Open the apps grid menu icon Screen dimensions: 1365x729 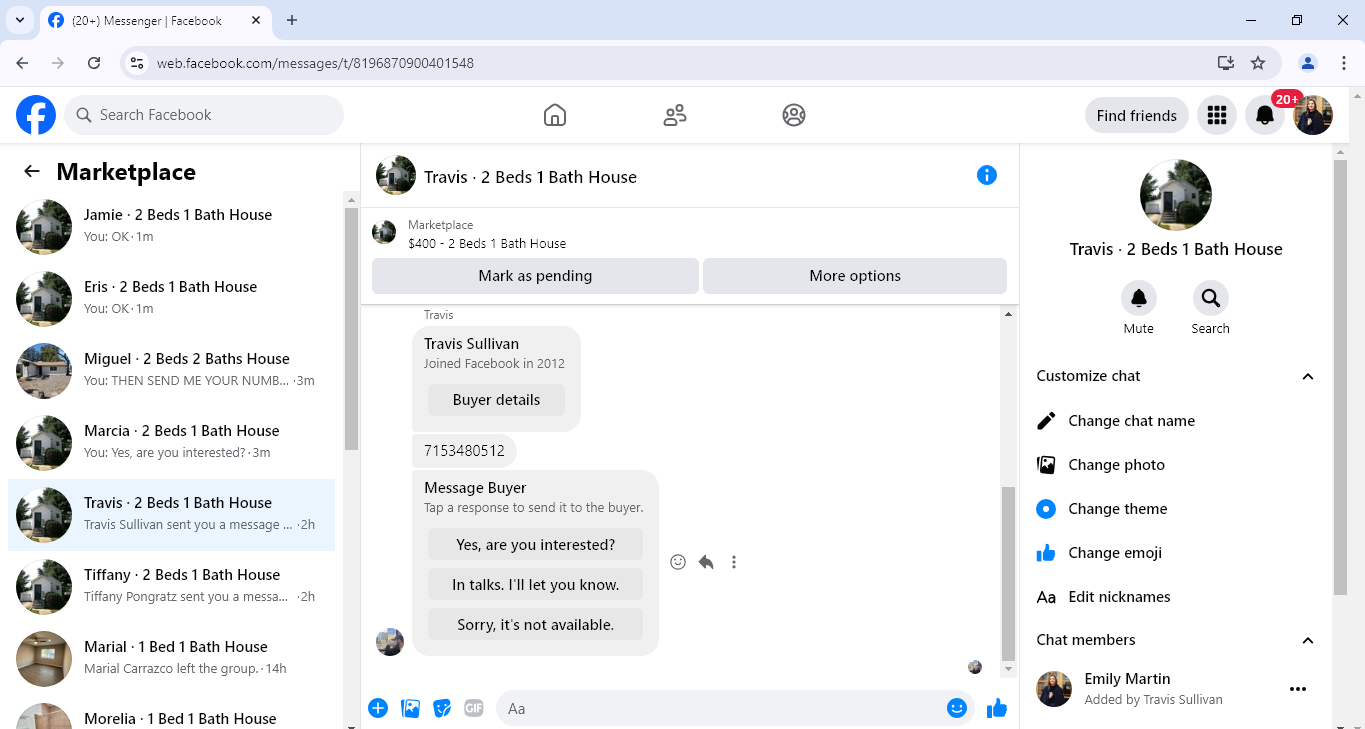1217,115
